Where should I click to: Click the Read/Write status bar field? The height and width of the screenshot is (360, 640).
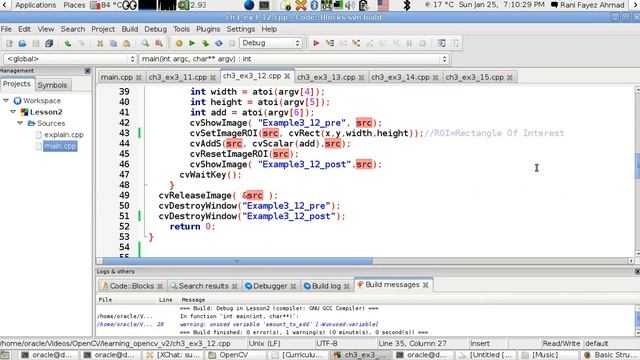[561, 343]
